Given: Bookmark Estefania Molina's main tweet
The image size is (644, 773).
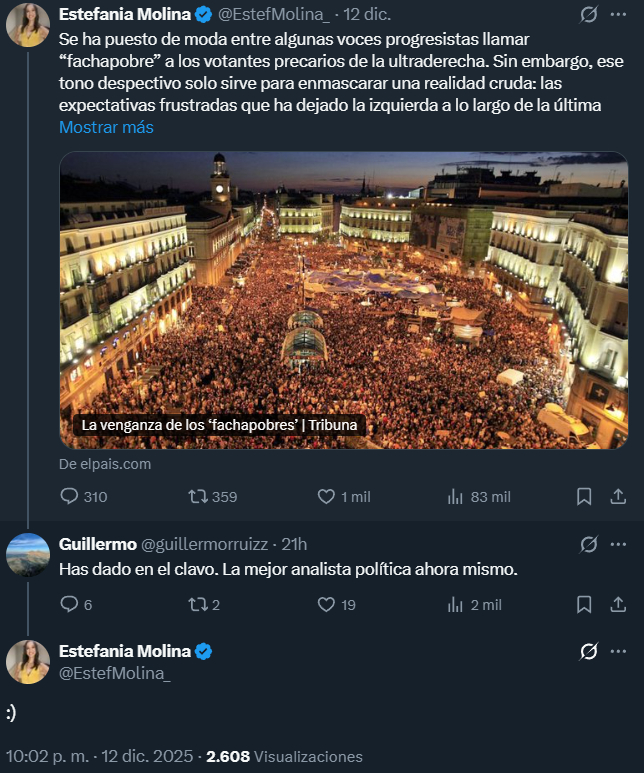Looking at the screenshot, I should pos(585,496).
